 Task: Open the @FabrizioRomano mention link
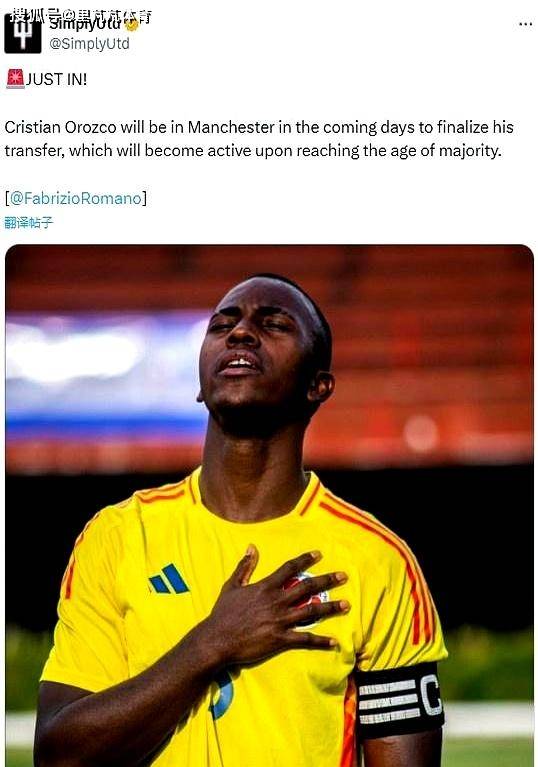point(76,198)
